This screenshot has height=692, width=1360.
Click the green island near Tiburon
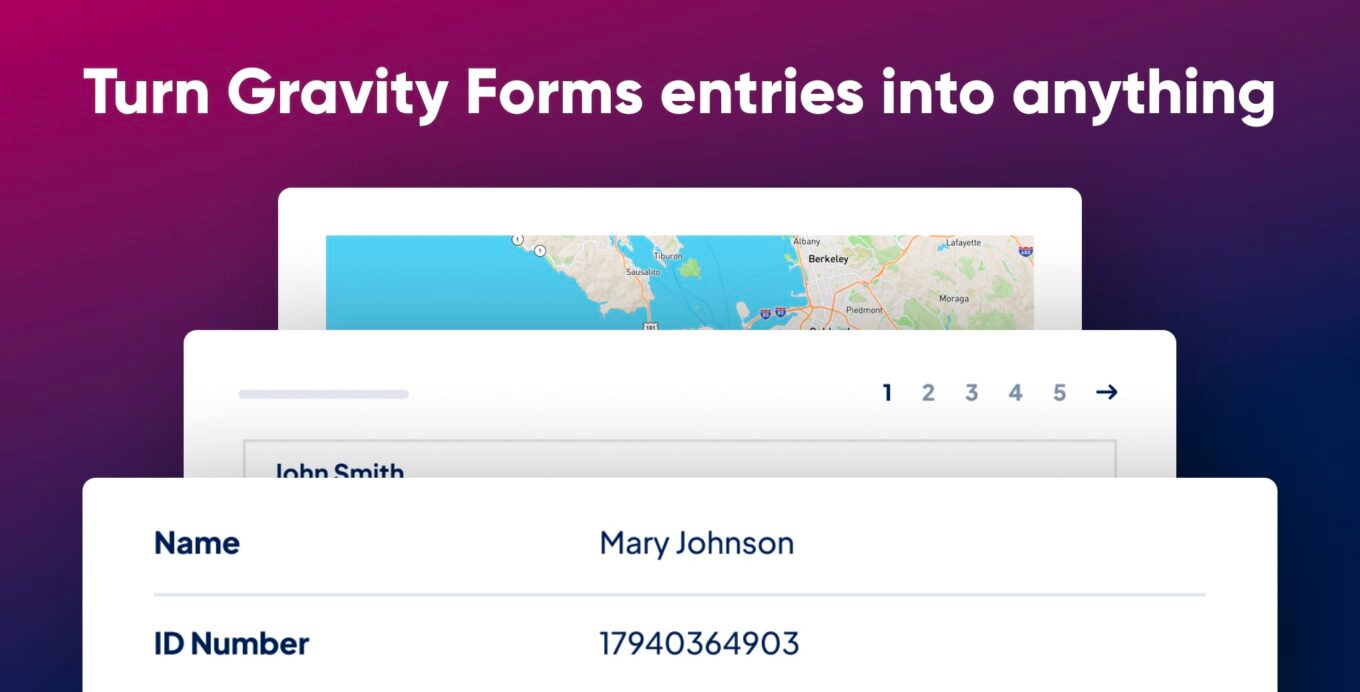click(689, 268)
